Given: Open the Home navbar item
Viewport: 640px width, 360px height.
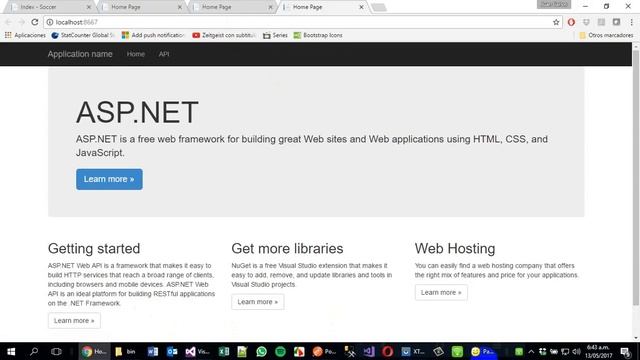Looking at the screenshot, I should click(x=136, y=54).
